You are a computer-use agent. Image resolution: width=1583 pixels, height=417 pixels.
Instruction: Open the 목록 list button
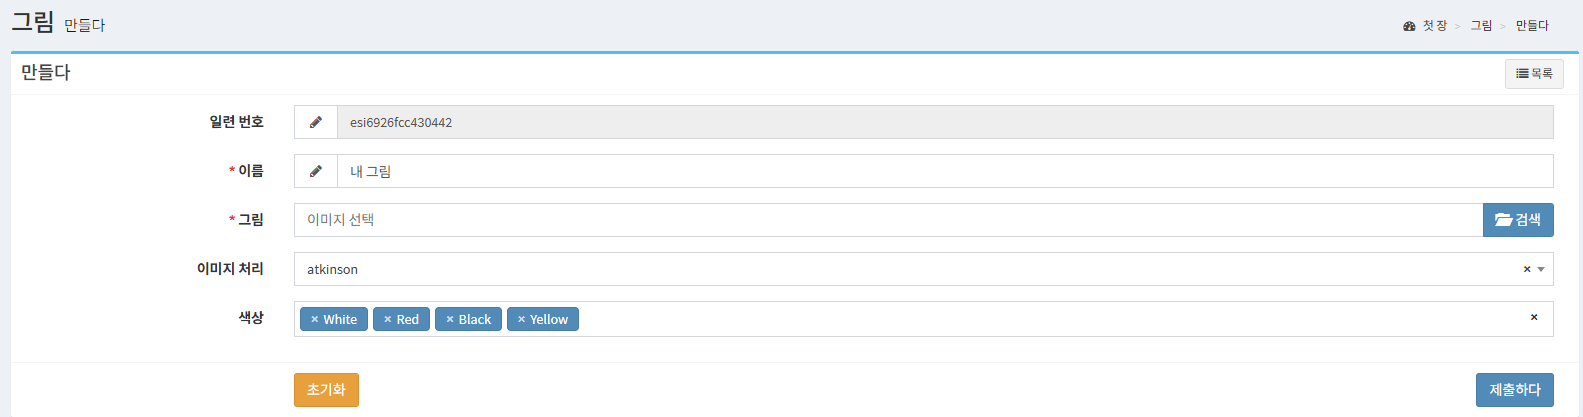tap(1534, 74)
